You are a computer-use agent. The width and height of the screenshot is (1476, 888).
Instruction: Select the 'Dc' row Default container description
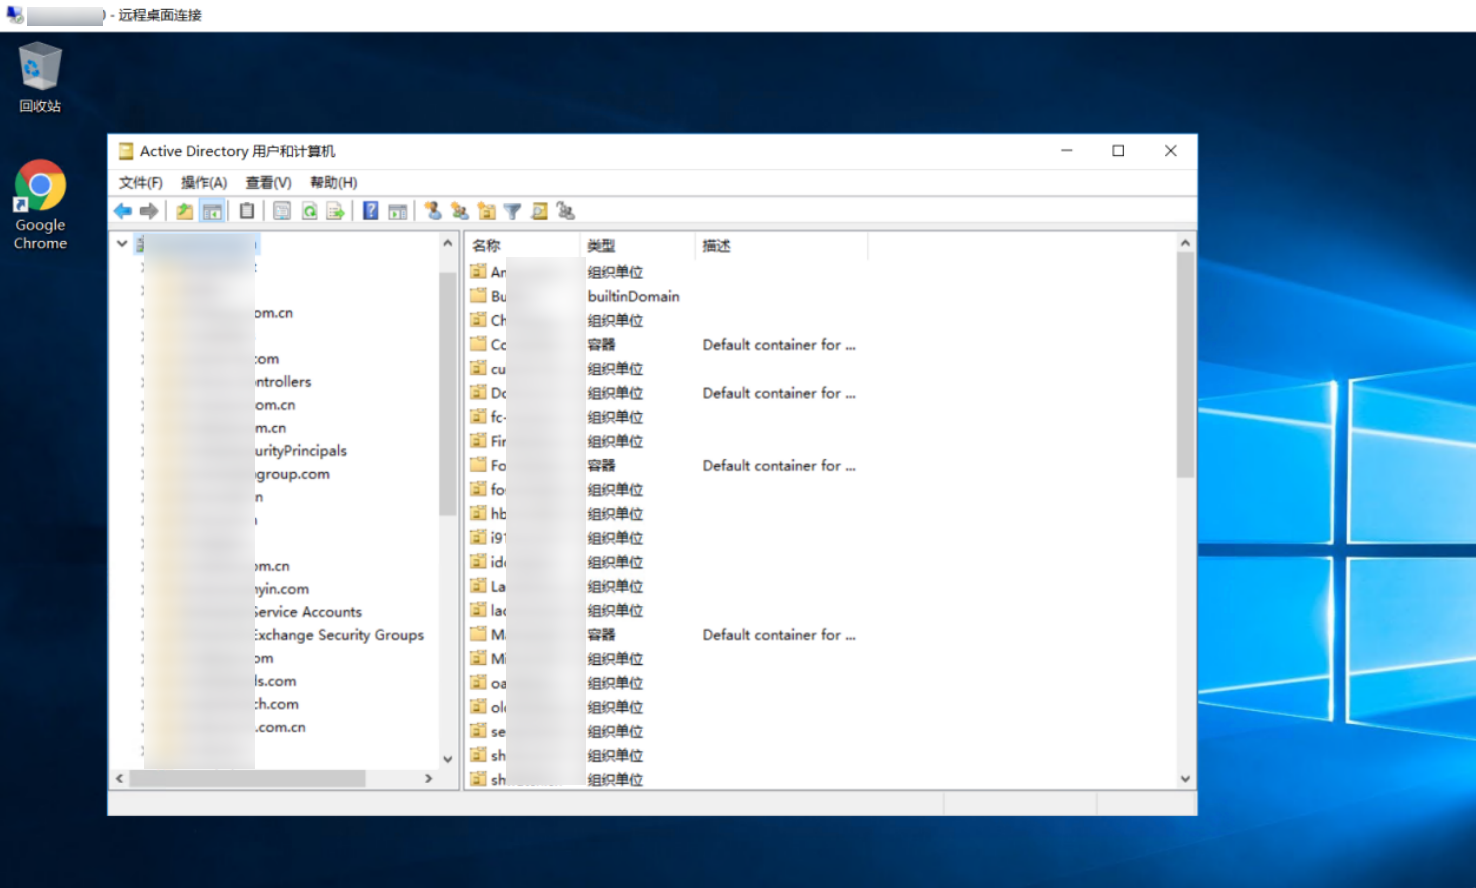click(779, 393)
